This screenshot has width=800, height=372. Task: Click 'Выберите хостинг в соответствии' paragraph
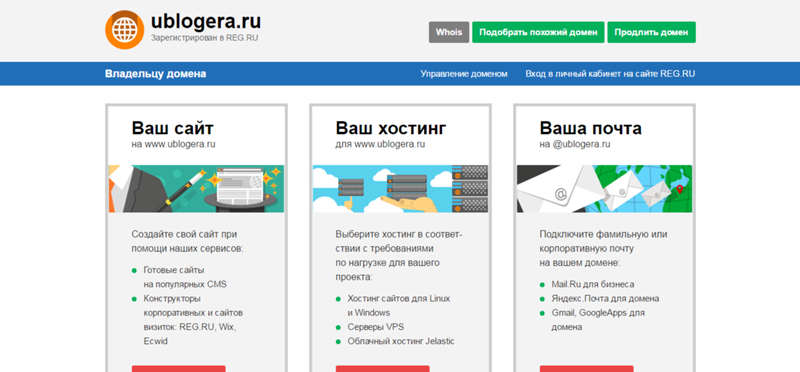tap(398, 256)
